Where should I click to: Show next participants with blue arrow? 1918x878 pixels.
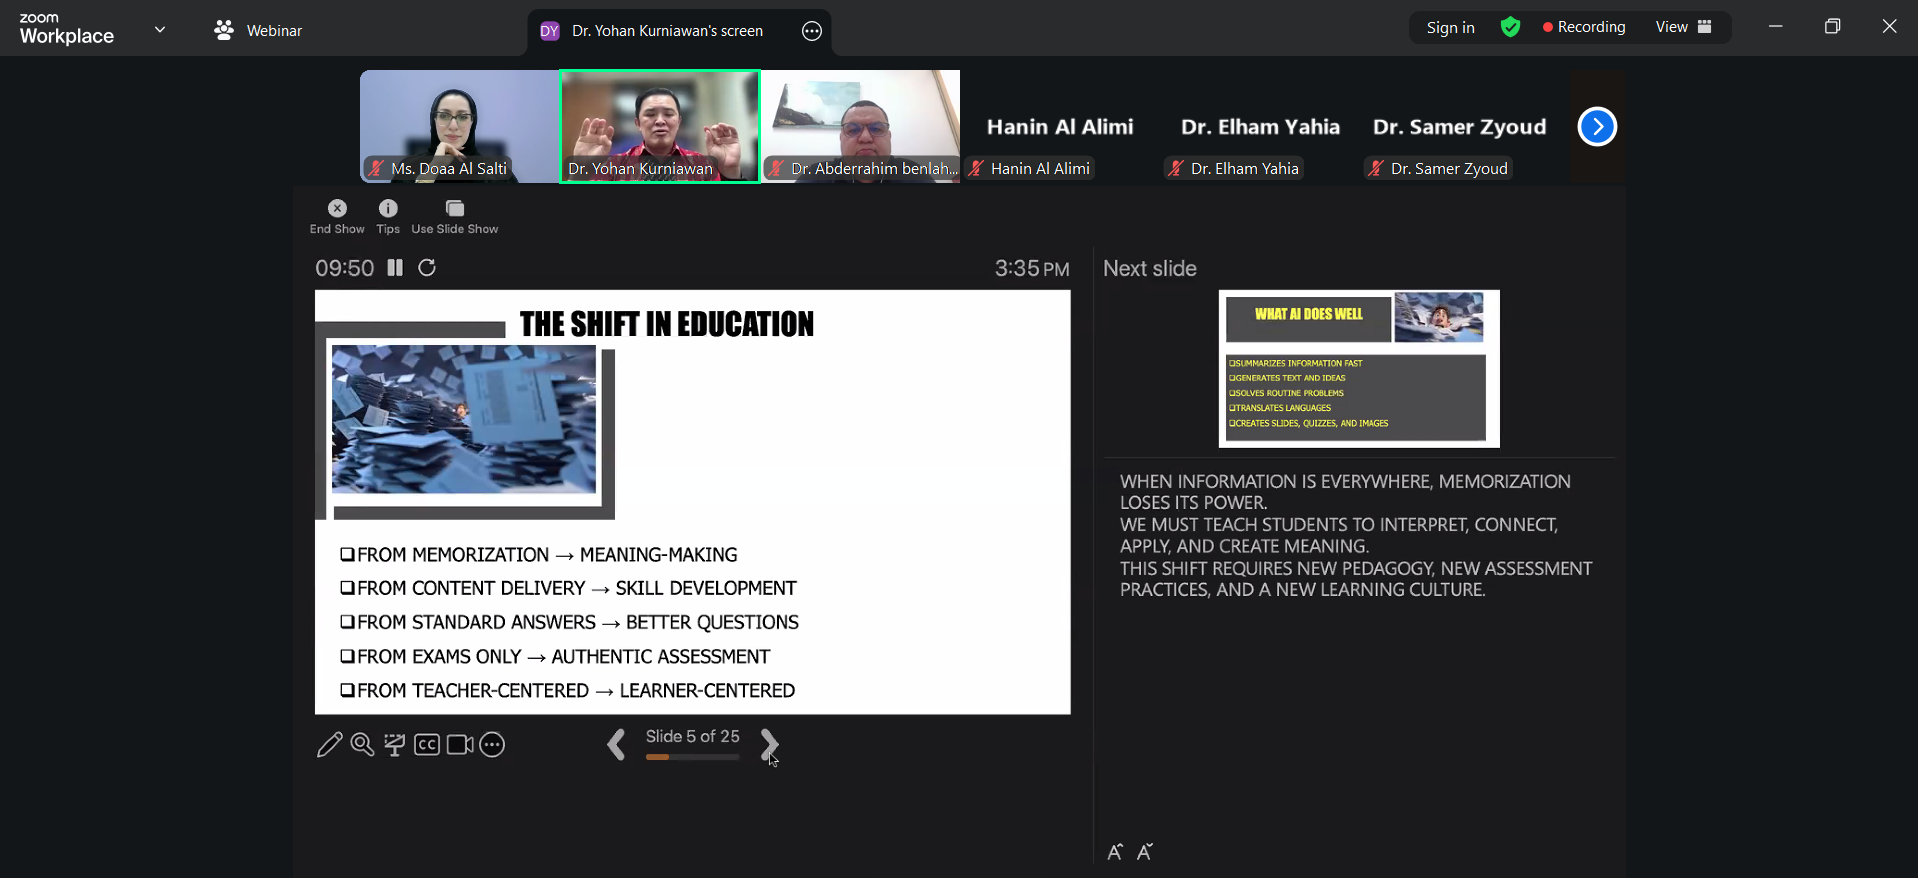pyautogui.click(x=1597, y=127)
